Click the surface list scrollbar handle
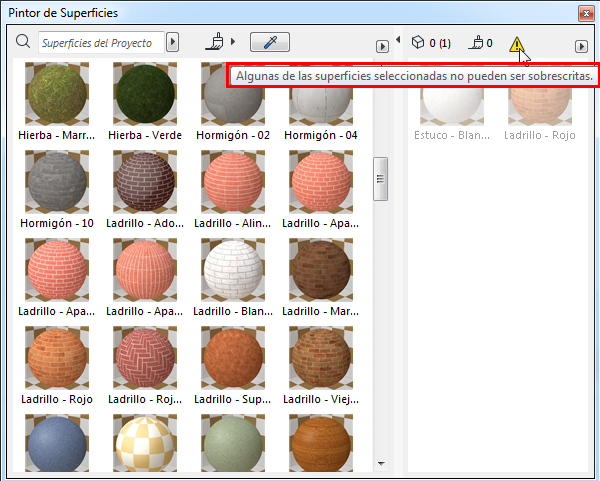 coord(380,178)
